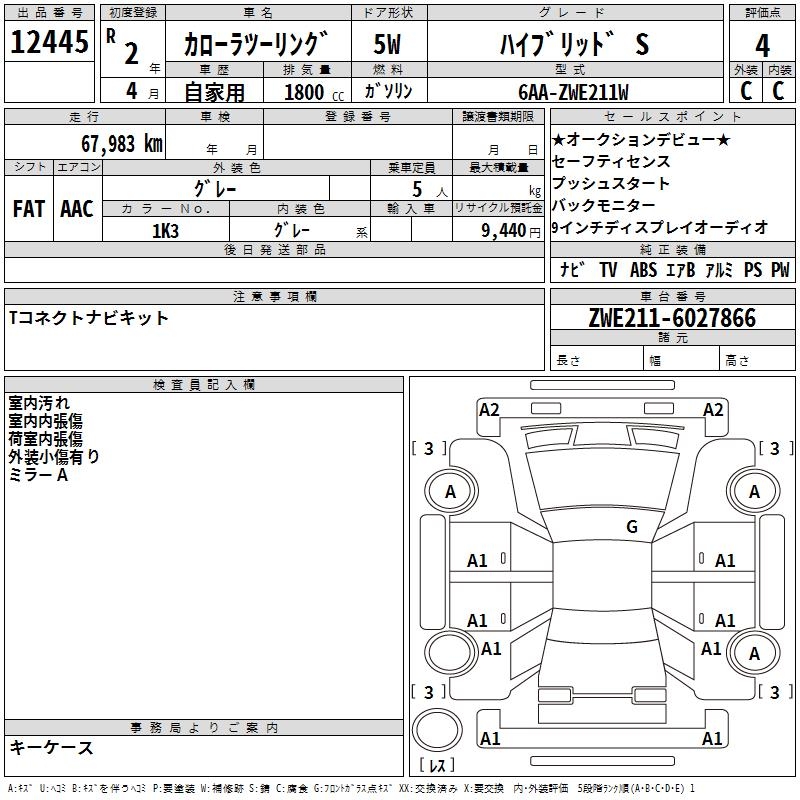Select グレー under the 外装色 header
Screen dimensions: 800x800
(215, 189)
